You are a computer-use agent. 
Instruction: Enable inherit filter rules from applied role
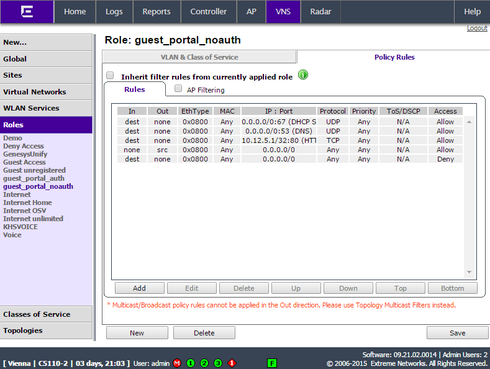[x=110, y=75]
